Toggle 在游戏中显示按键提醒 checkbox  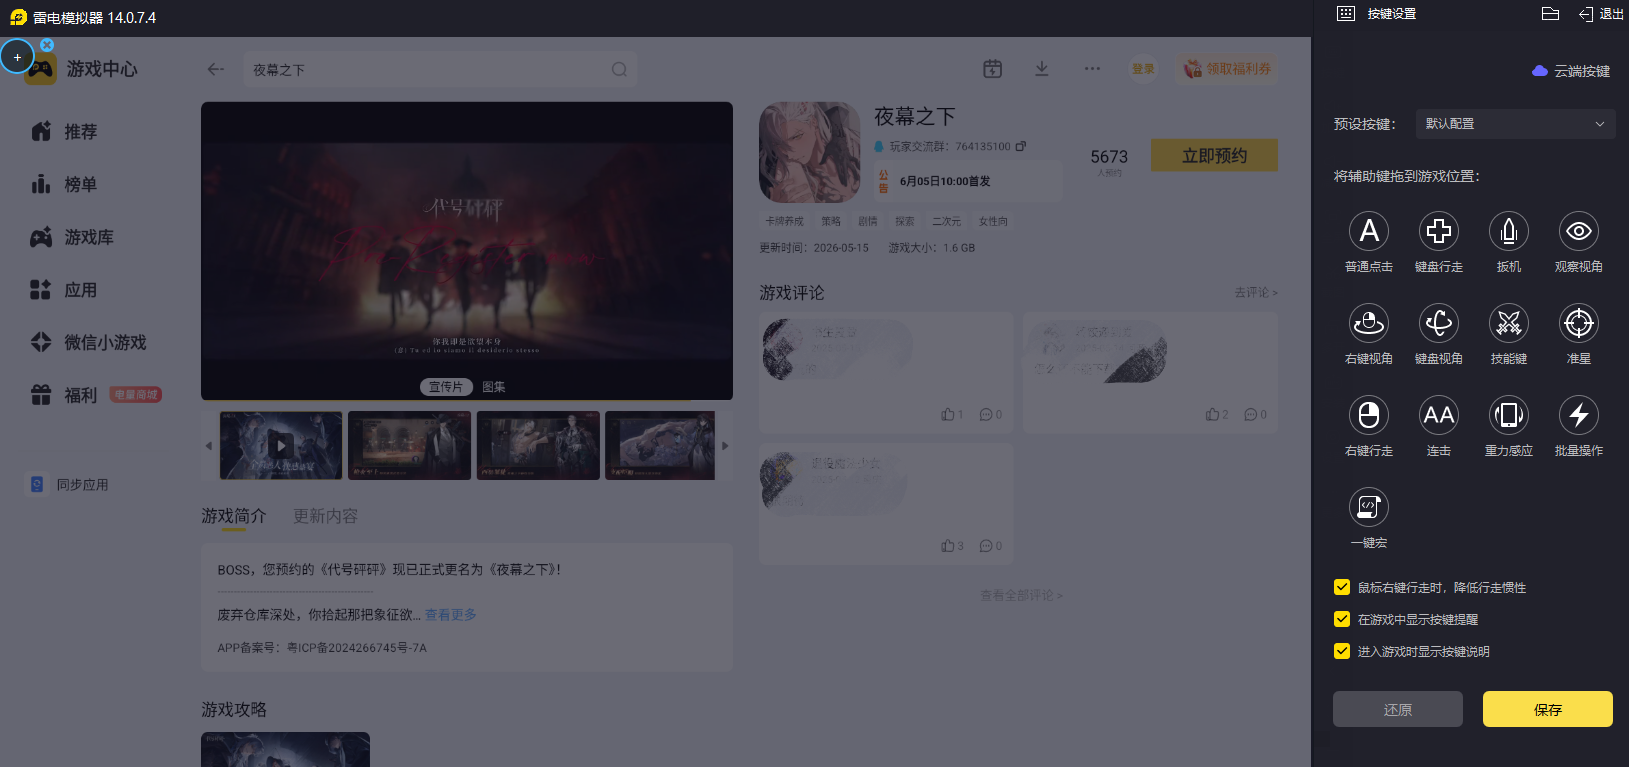(x=1342, y=619)
